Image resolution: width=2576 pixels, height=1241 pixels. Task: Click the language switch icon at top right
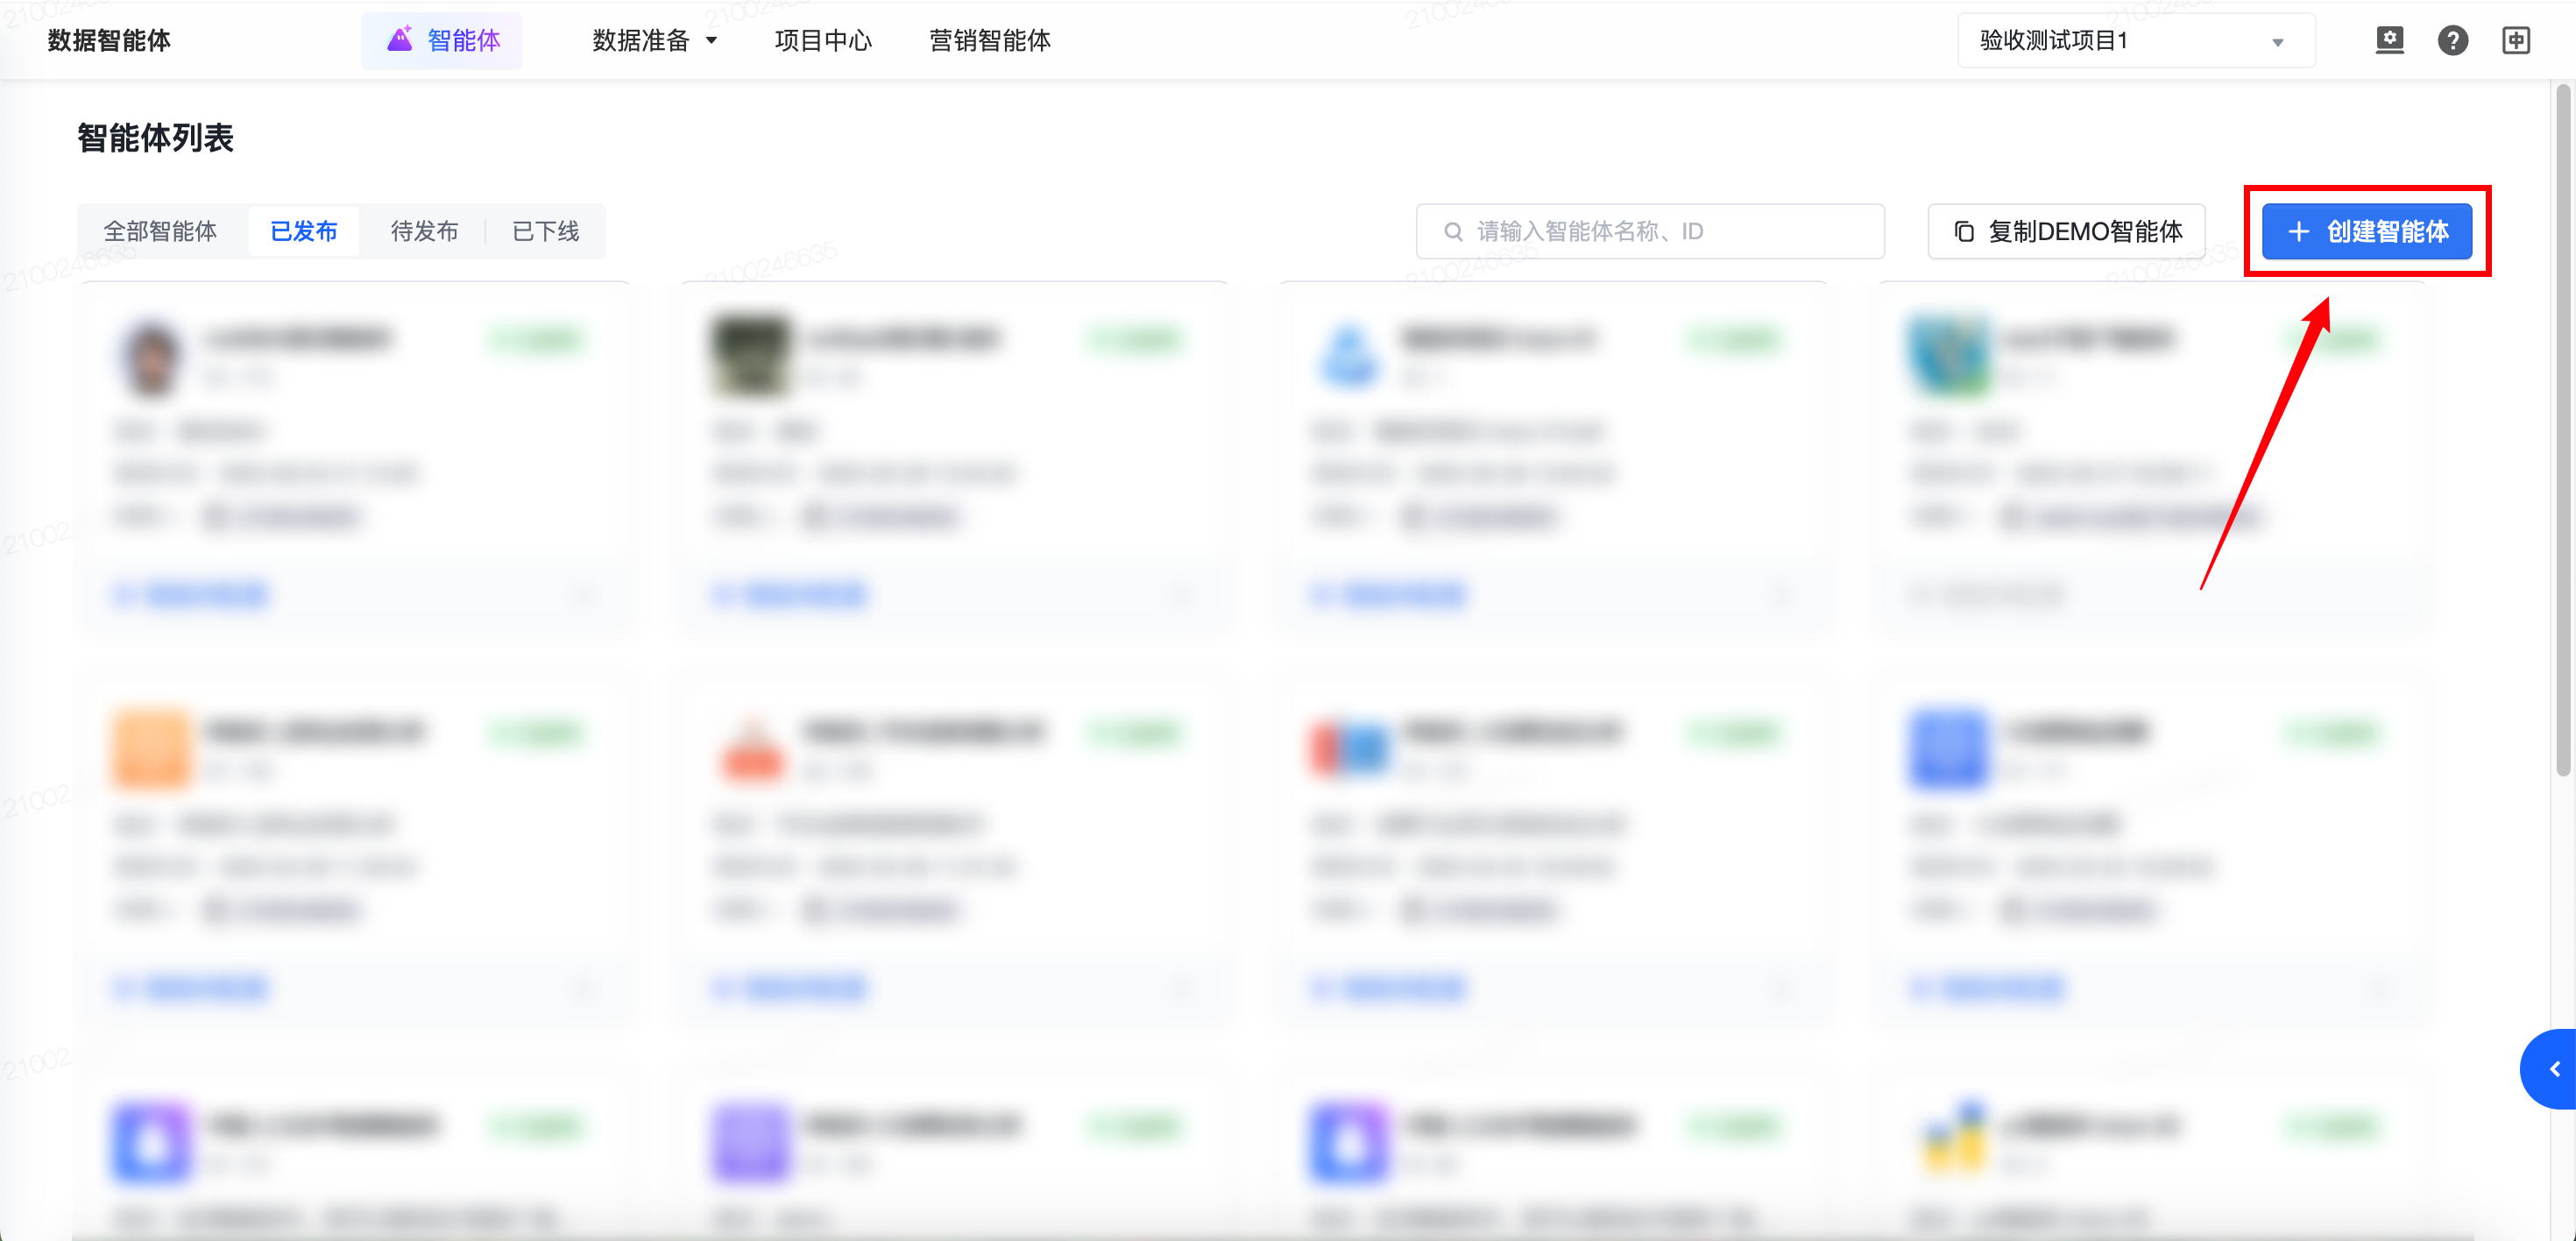(x=2516, y=40)
